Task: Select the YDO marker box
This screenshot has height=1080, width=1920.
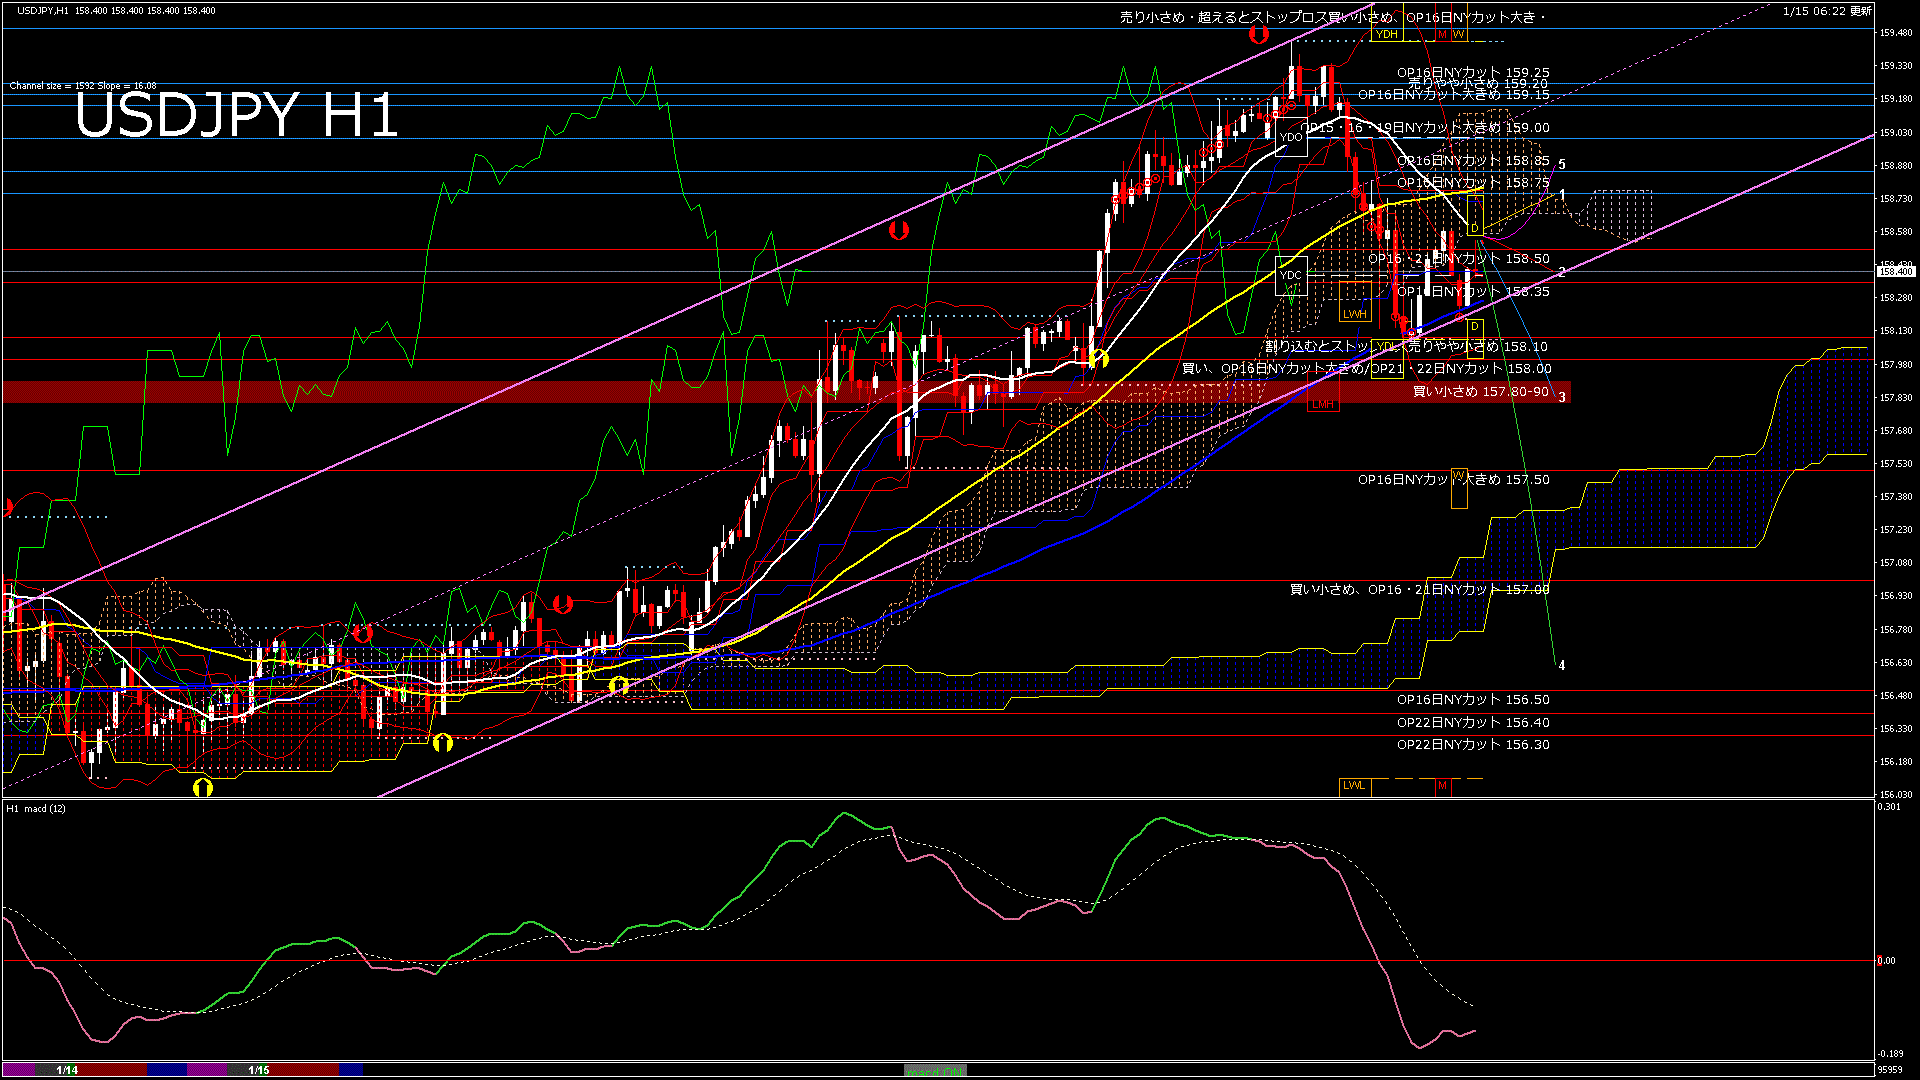Action: (x=1291, y=137)
